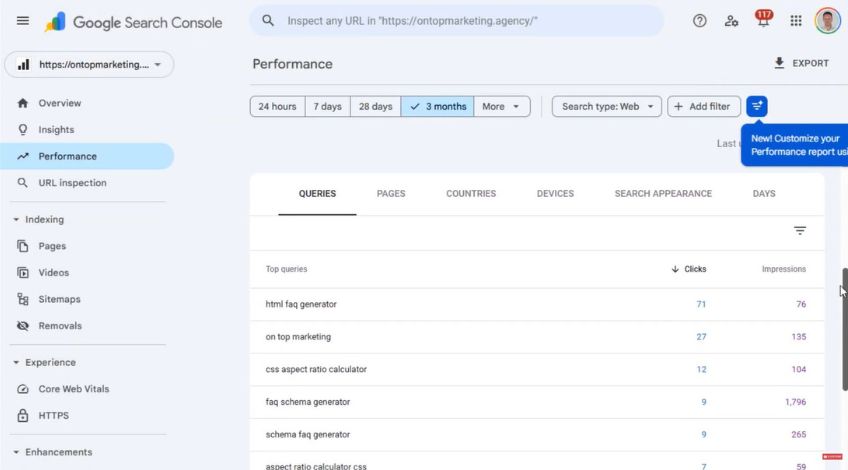Click the vertical page scrollbar

coord(845,329)
